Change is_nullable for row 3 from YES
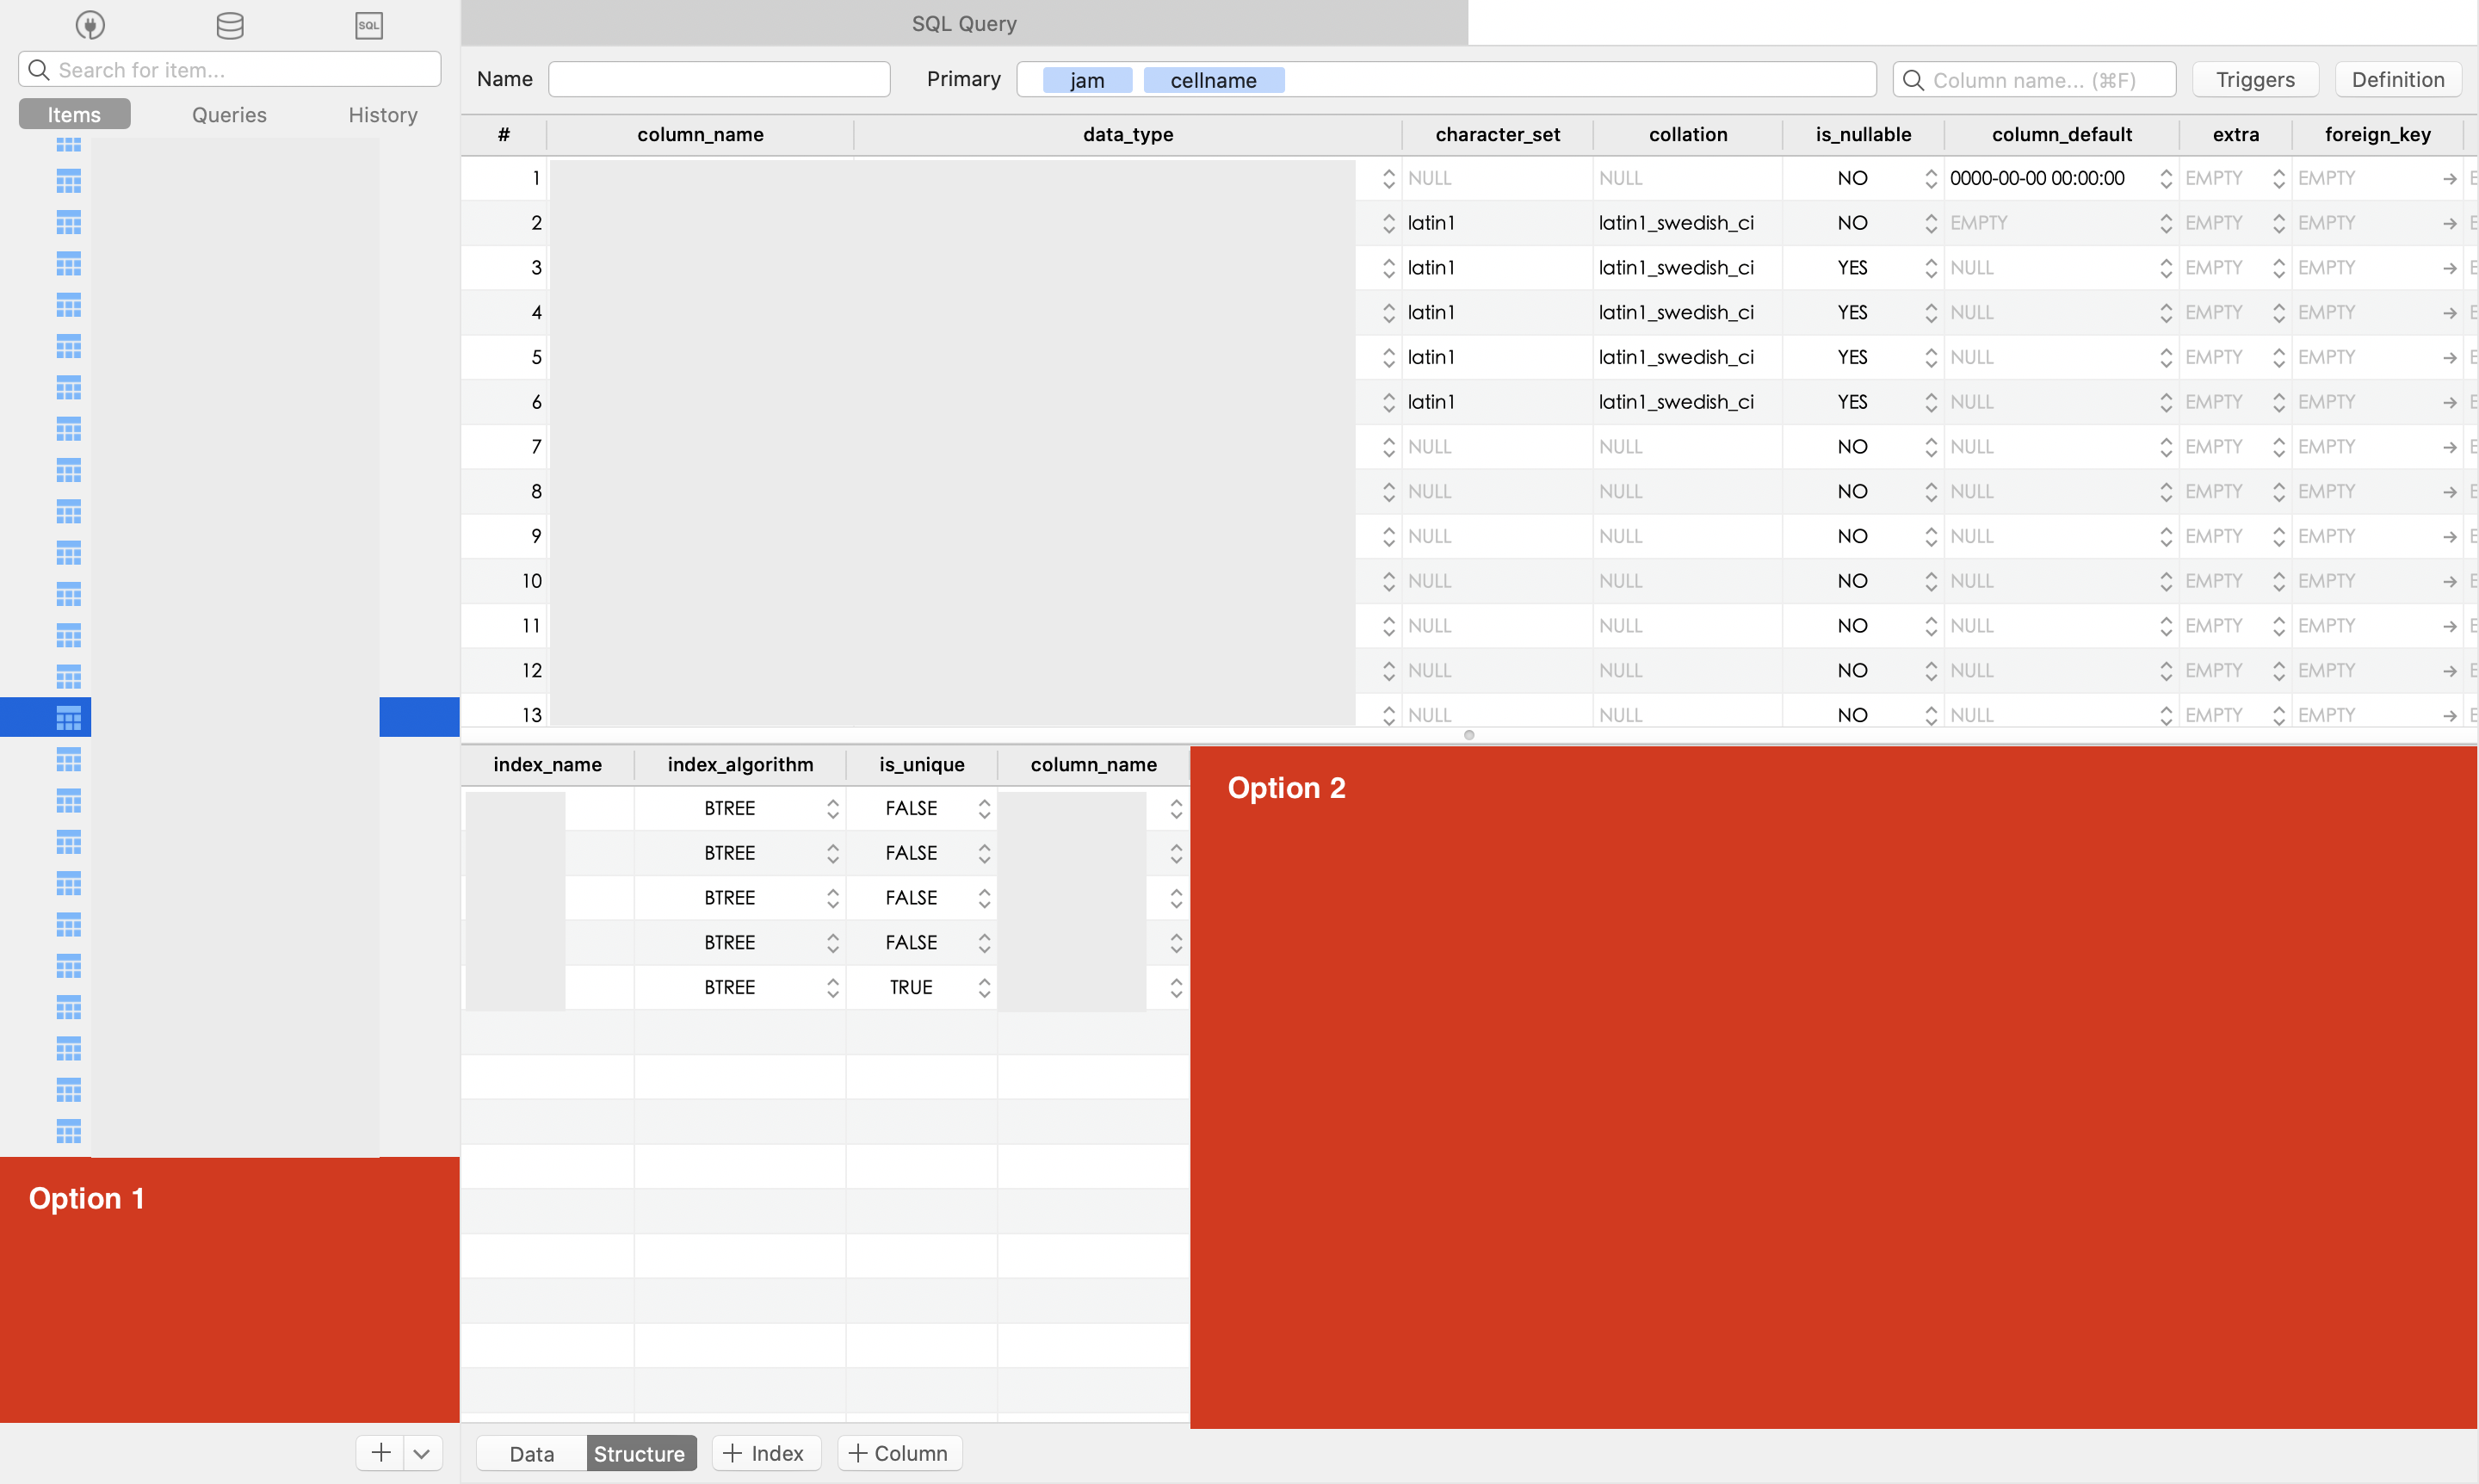 [x=1929, y=267]
